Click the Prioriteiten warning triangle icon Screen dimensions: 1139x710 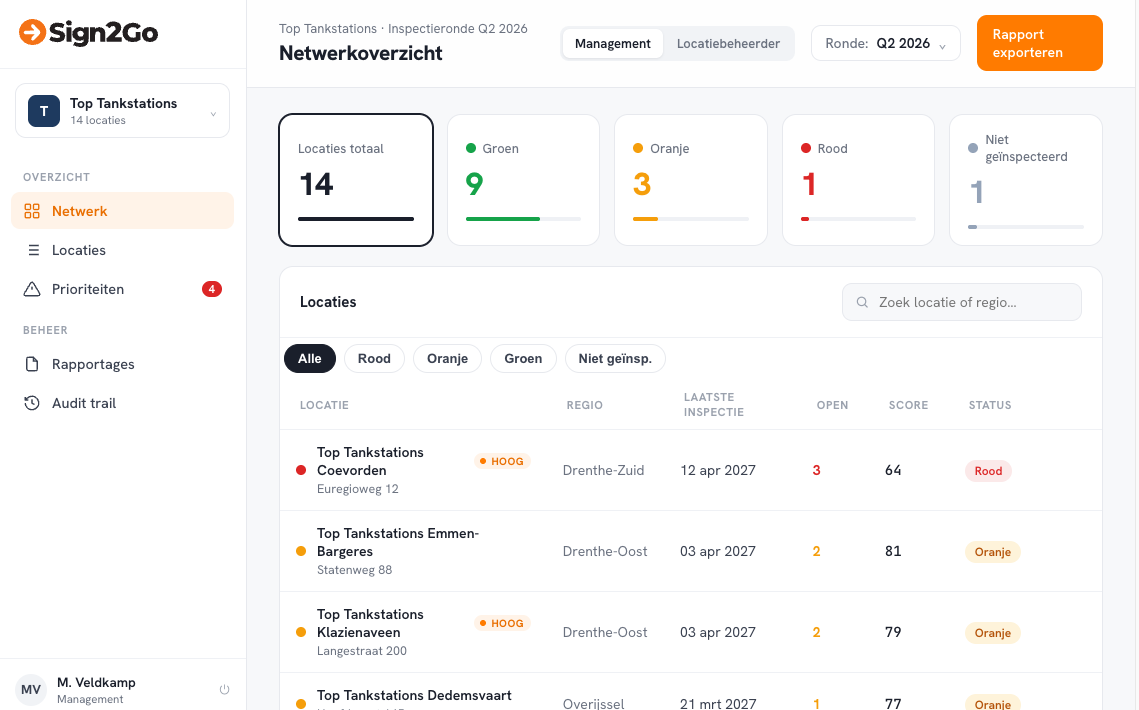pyautogui.click(x=32, y=289)
